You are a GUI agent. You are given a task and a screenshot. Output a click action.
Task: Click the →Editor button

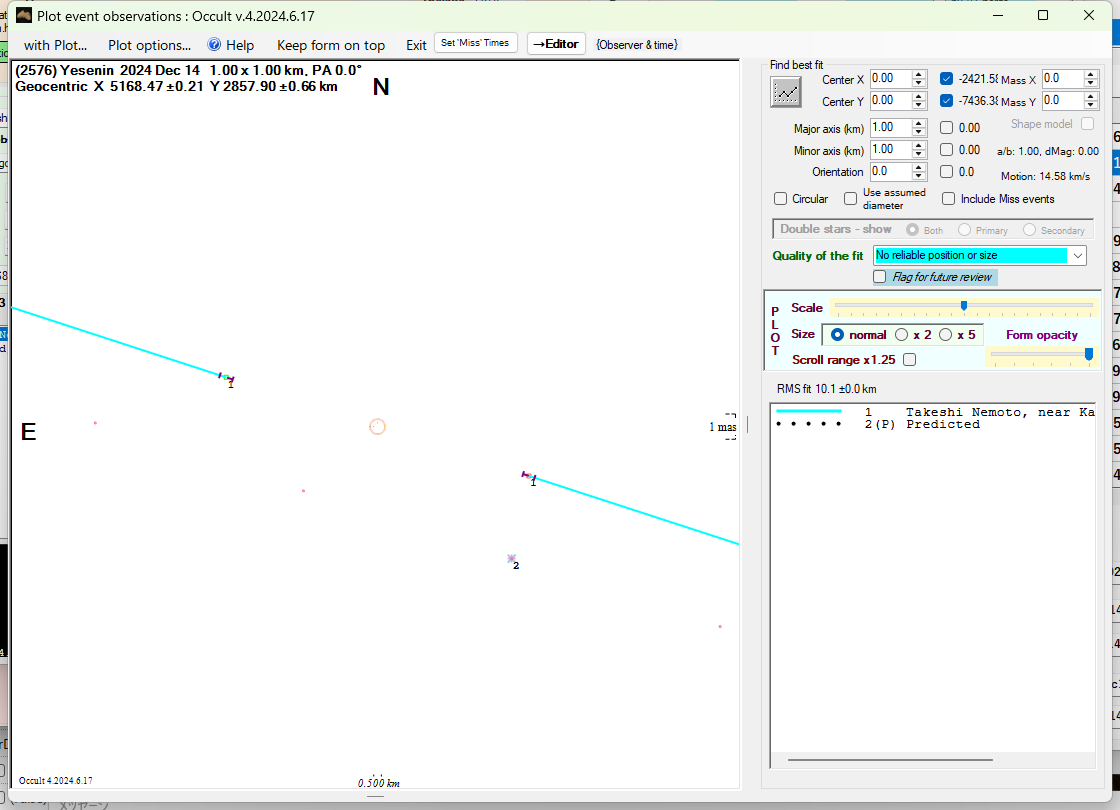[x=556, y=44]
